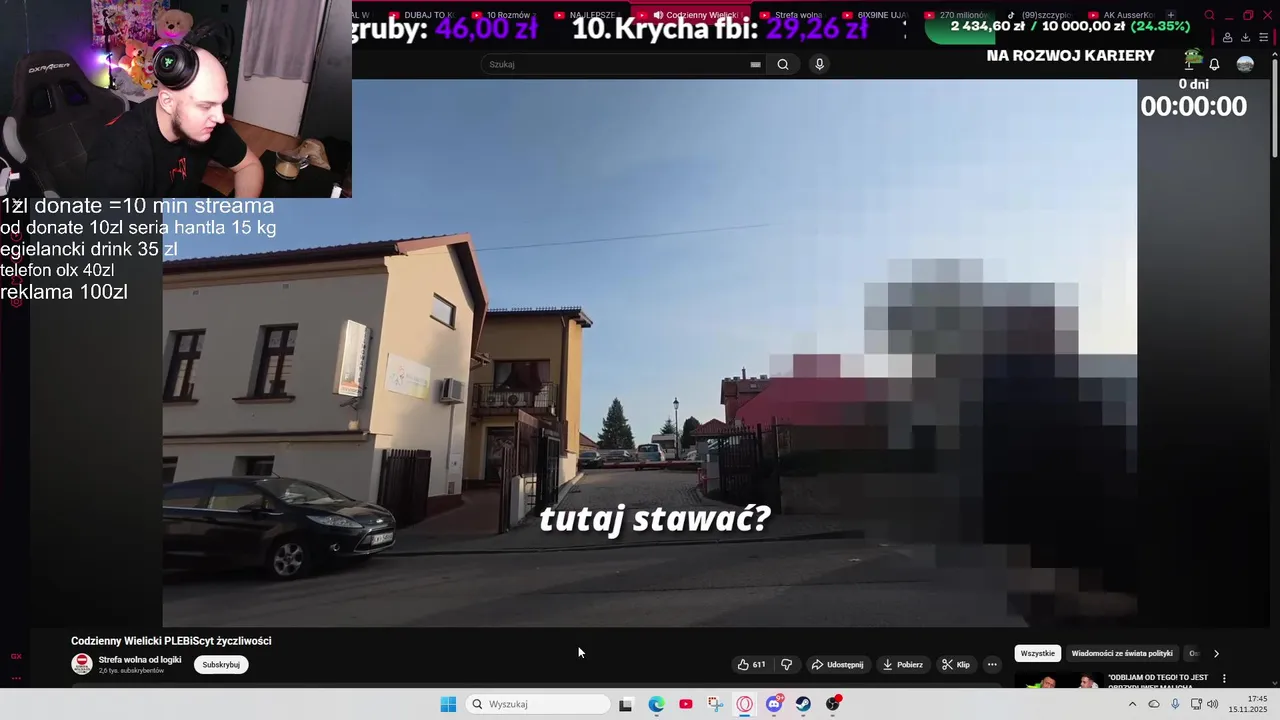This screenshot has height=720, width=1280.
Task: Open the clock showing 17:45
Action: pos(1248,704)
